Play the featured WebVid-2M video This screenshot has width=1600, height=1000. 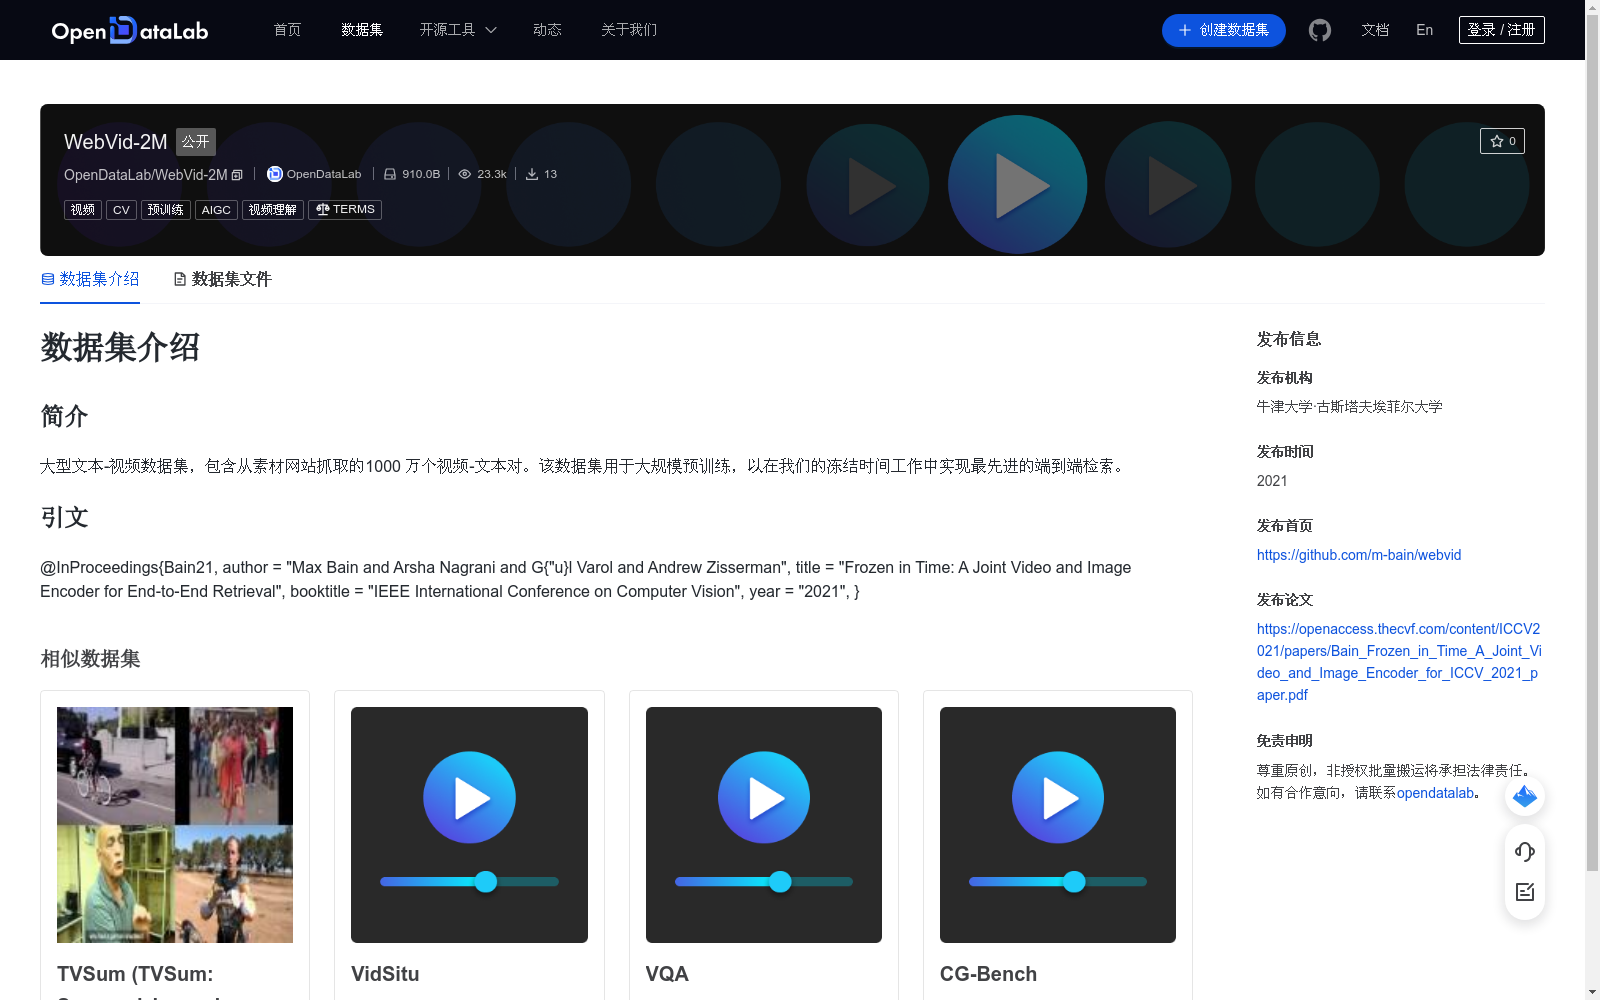(x=1017, y=185)
